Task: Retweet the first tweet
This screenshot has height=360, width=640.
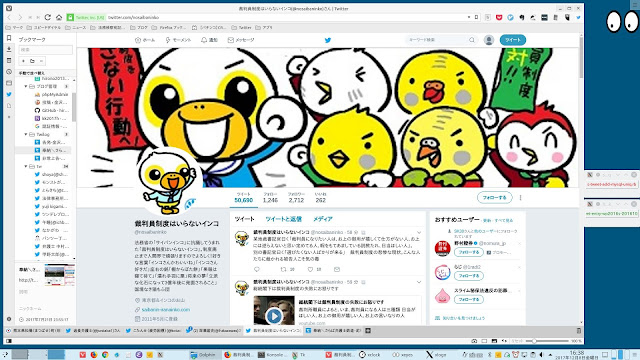Action: pyautogui.click(x=283, y=269)
